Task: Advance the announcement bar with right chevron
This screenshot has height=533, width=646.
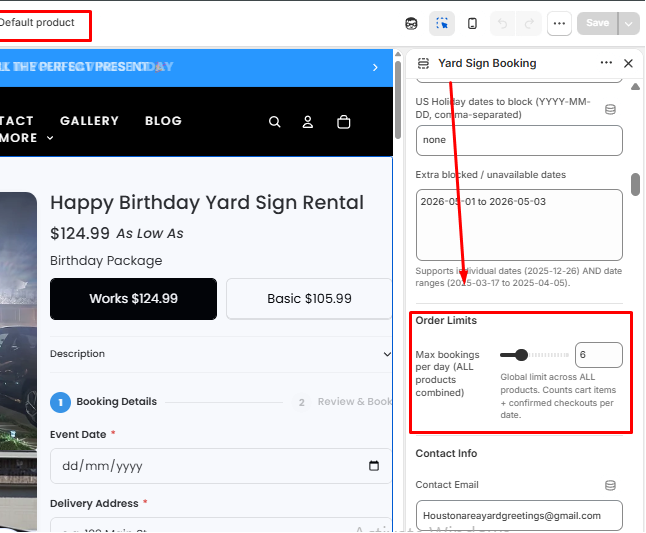Action: click(375, 67)
